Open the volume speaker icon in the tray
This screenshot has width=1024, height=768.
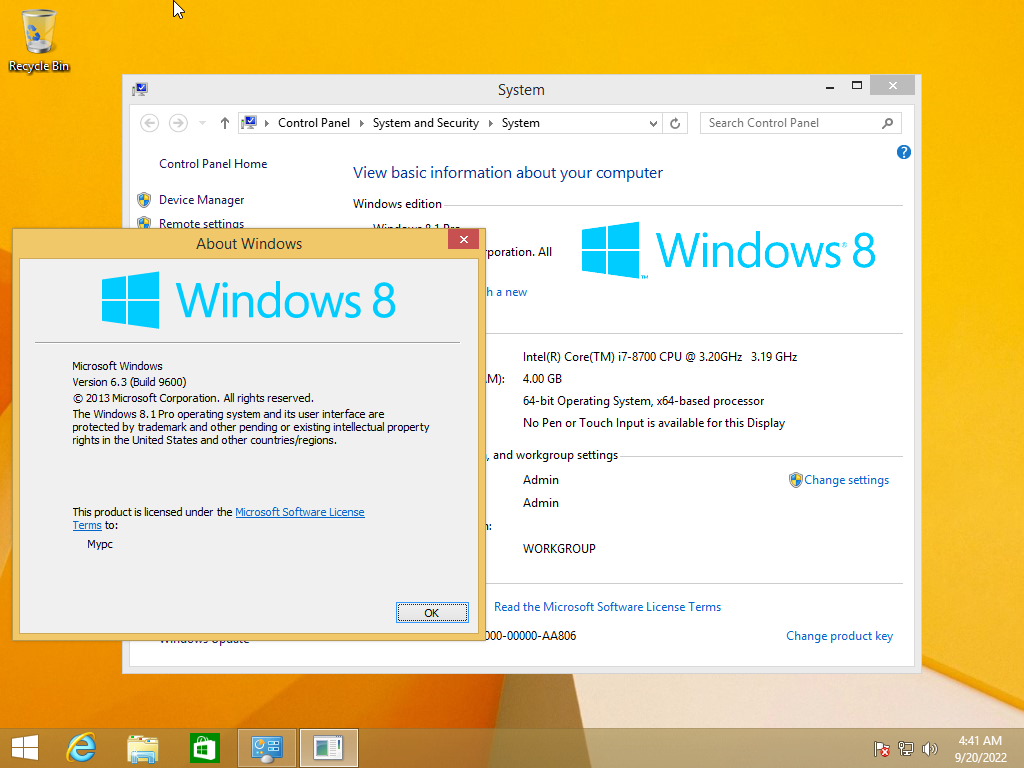click(x=929, y=749)
